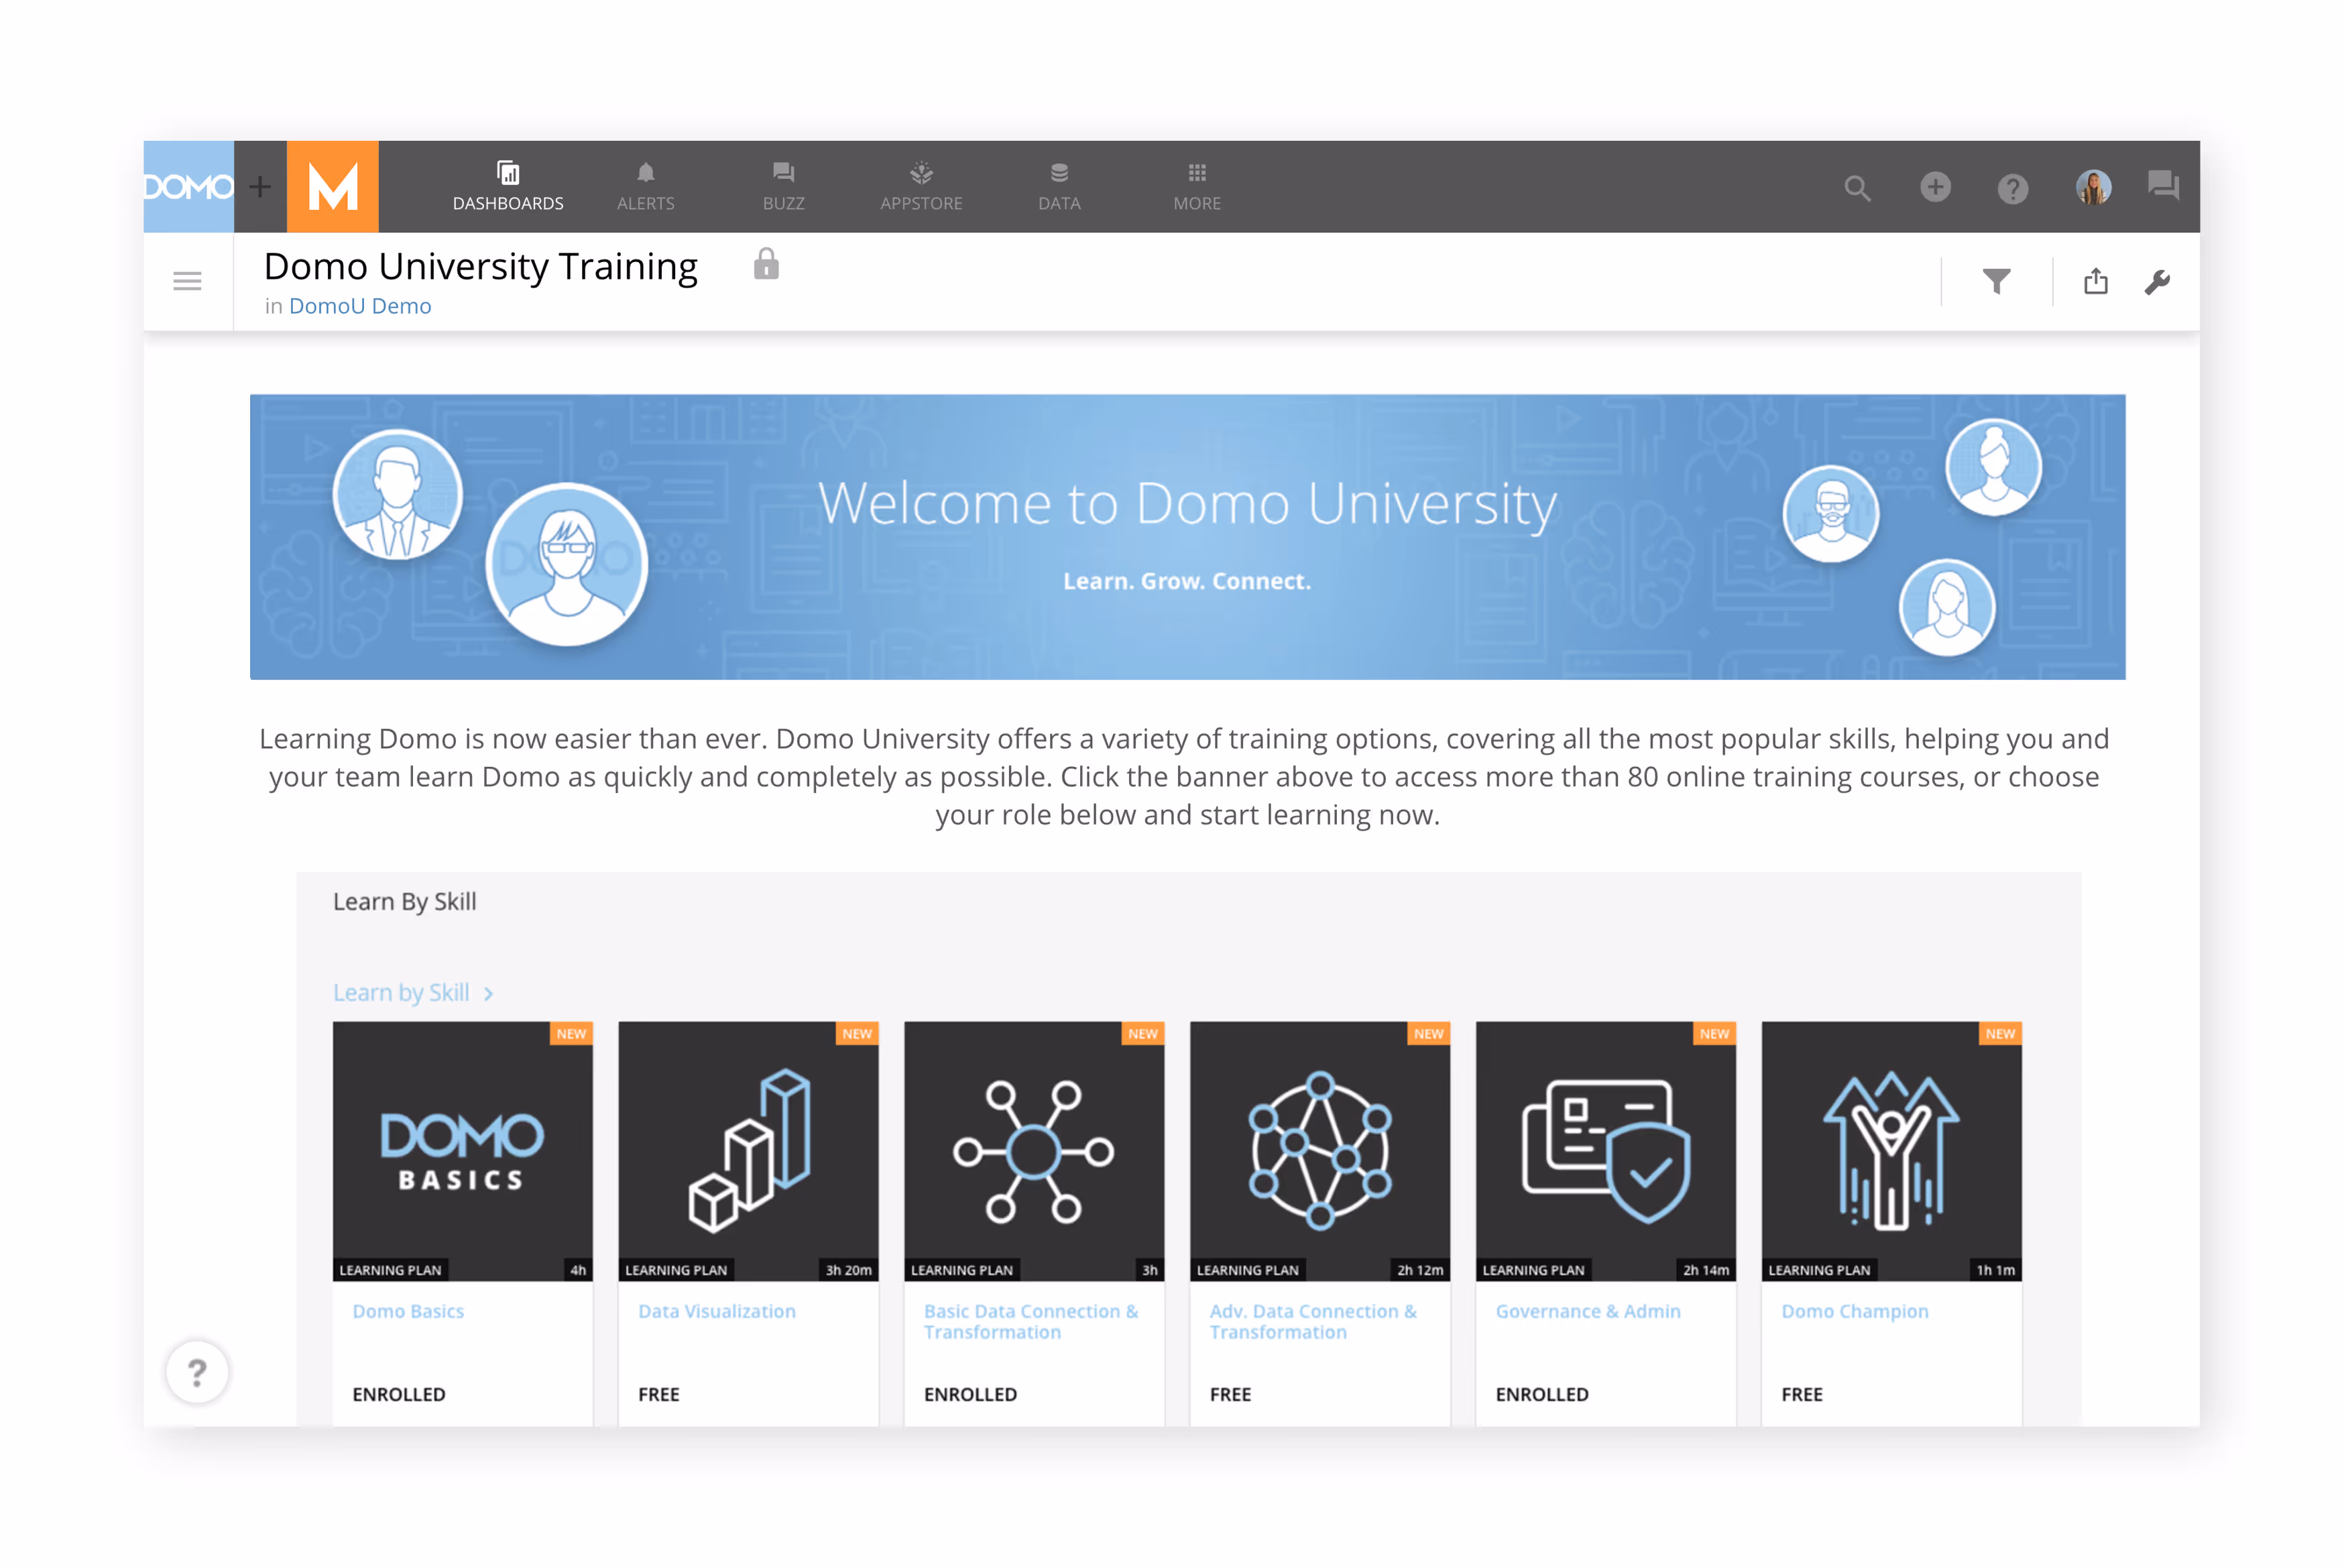Expand the chevron next to Learn by Skill

pyautogui.click(x=488, y=994)
